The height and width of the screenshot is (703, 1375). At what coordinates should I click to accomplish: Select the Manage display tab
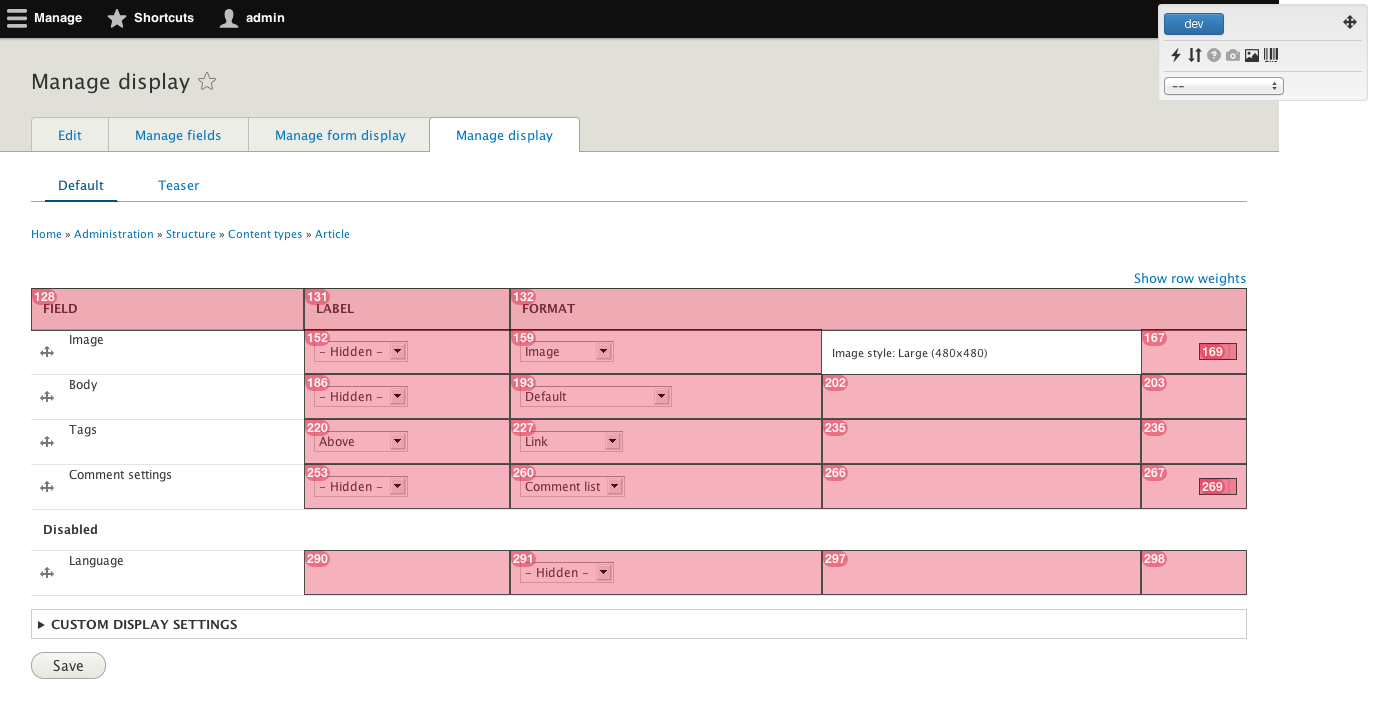pos(504,135)
